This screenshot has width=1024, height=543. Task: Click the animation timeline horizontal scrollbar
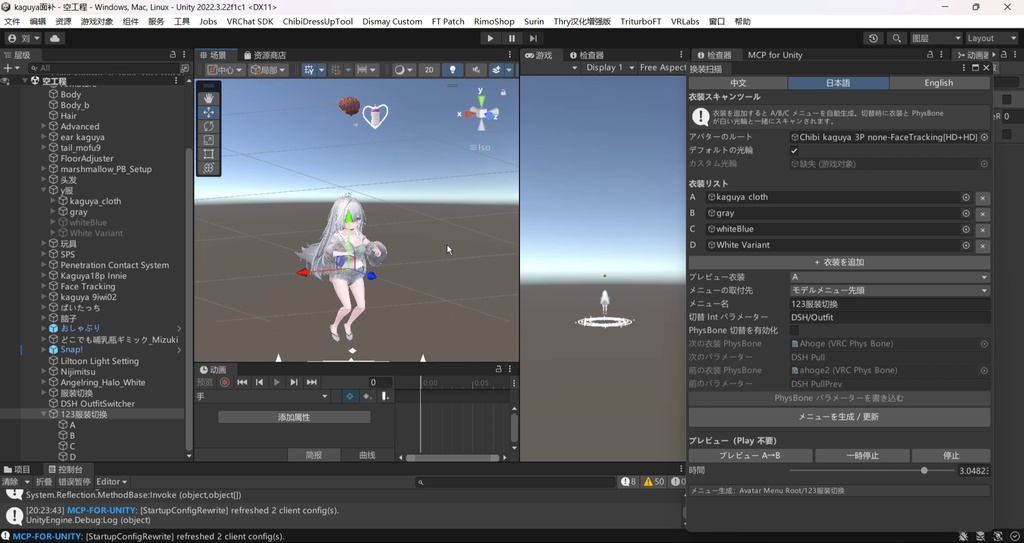452,457
